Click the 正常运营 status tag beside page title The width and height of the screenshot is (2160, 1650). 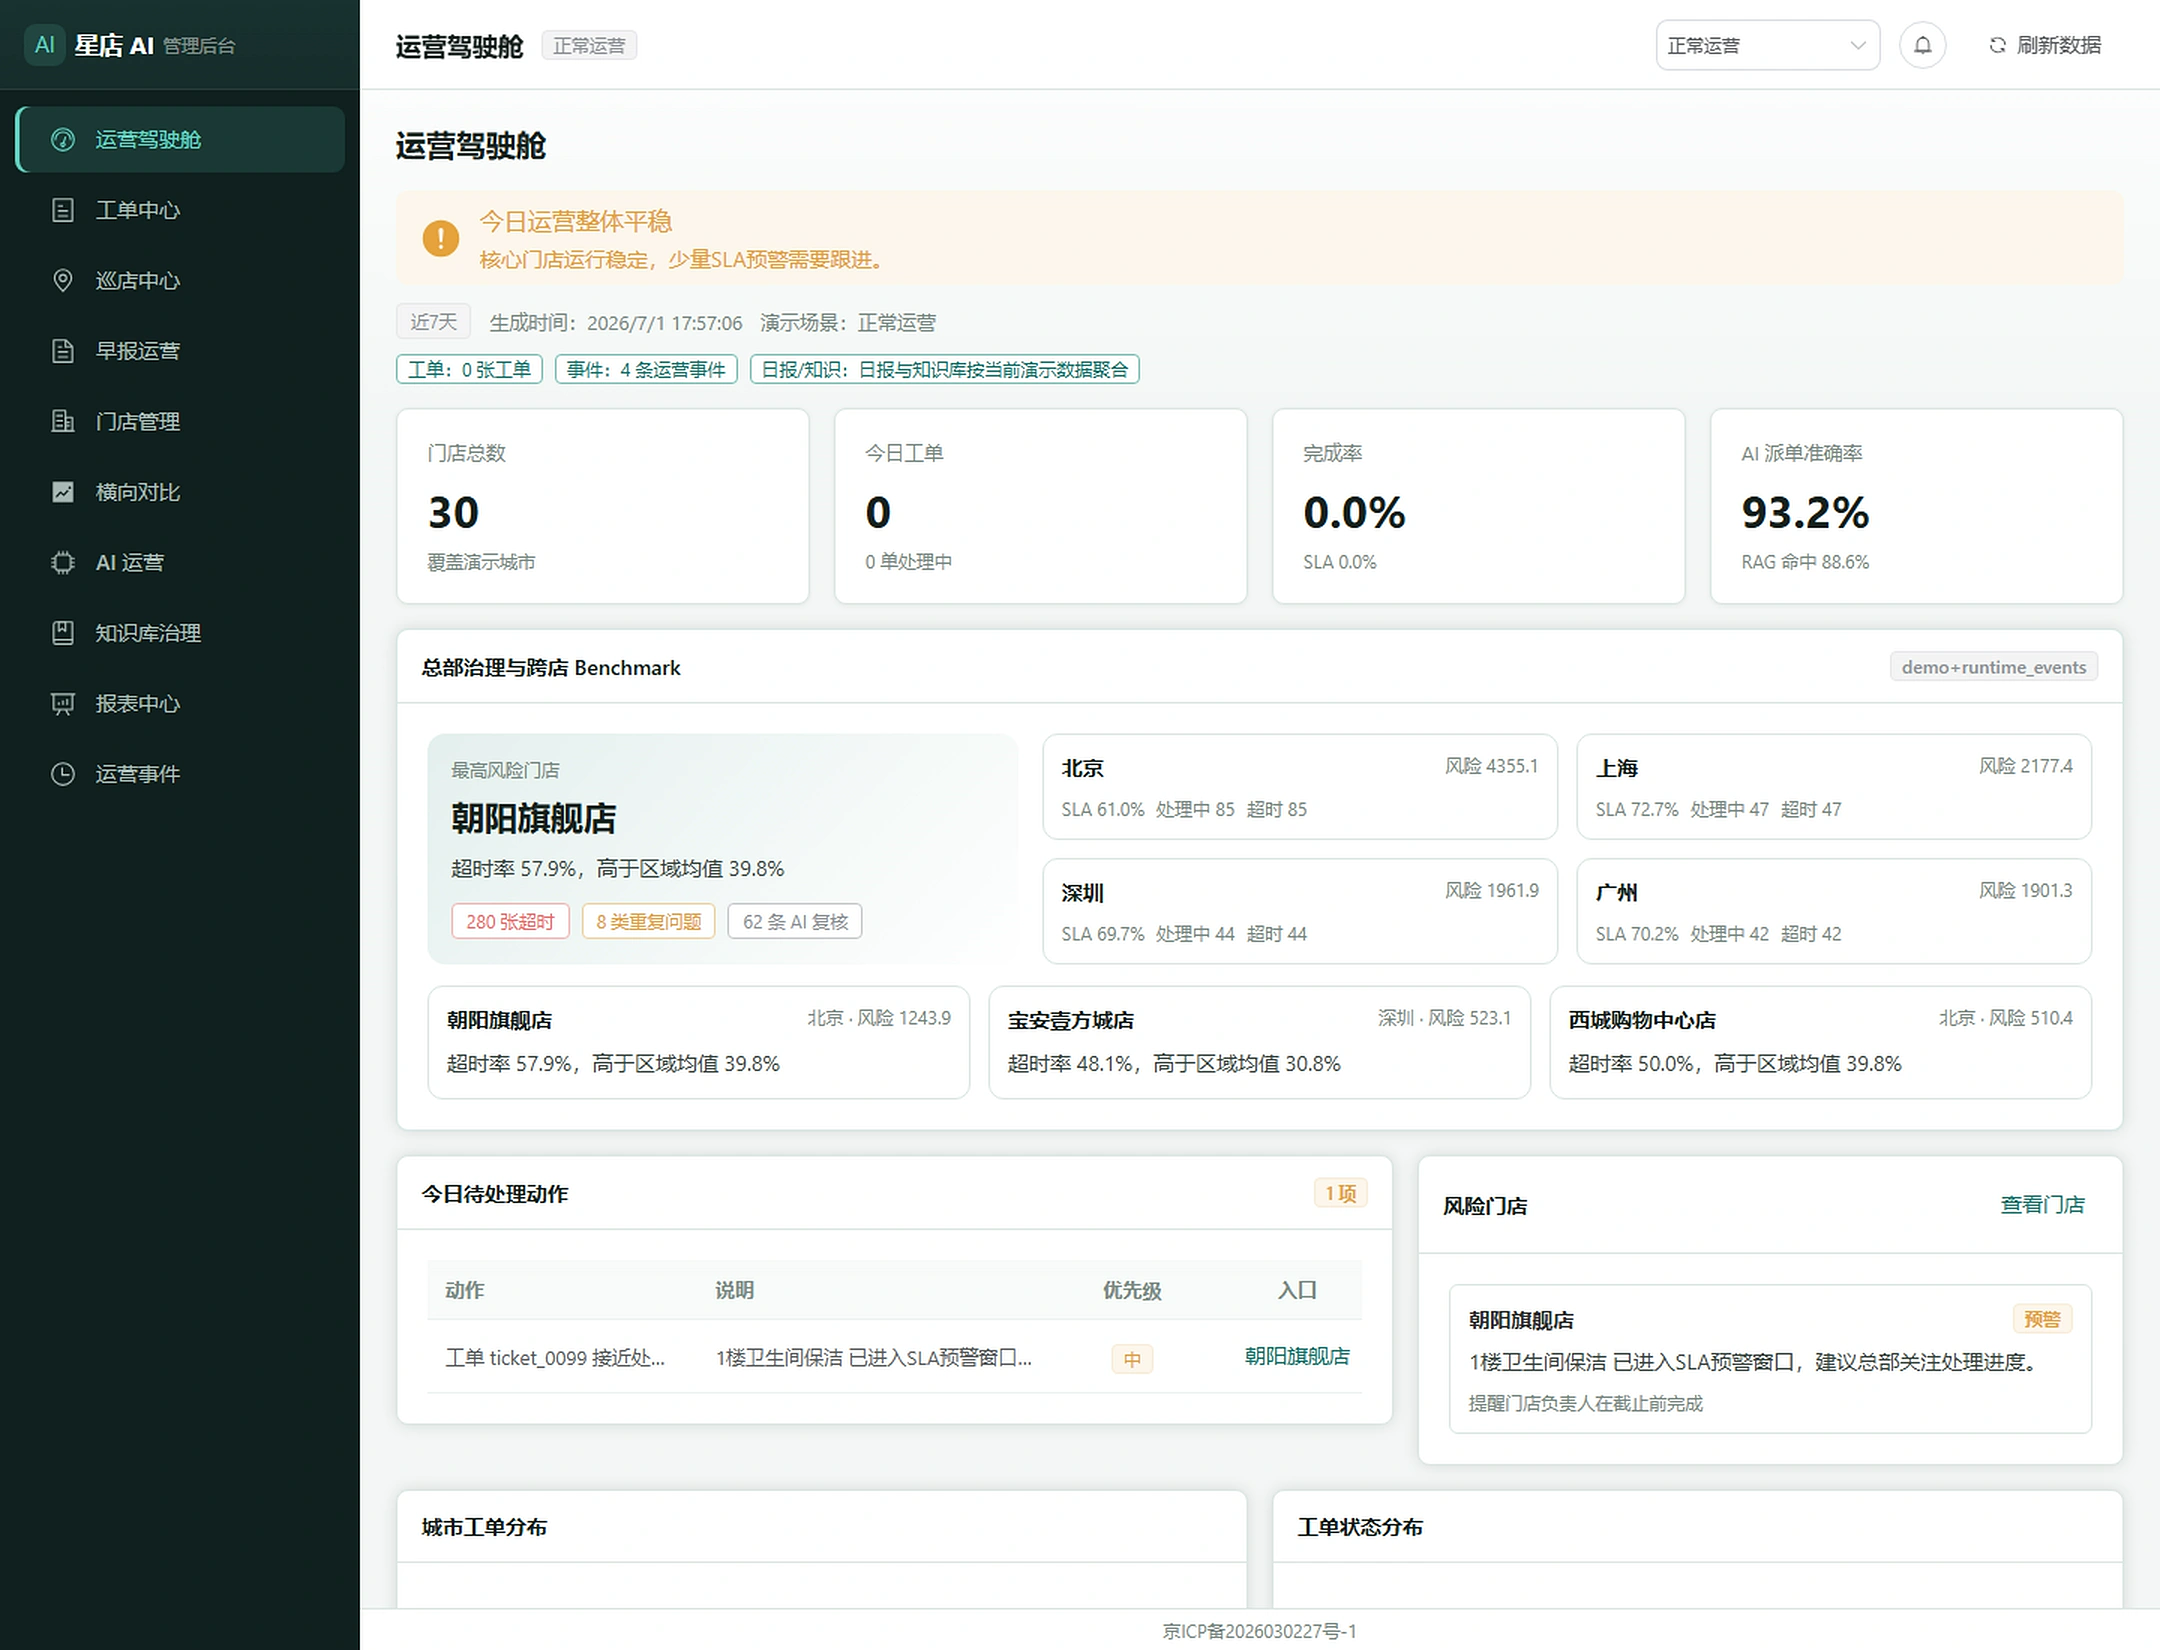click(589, 46)
